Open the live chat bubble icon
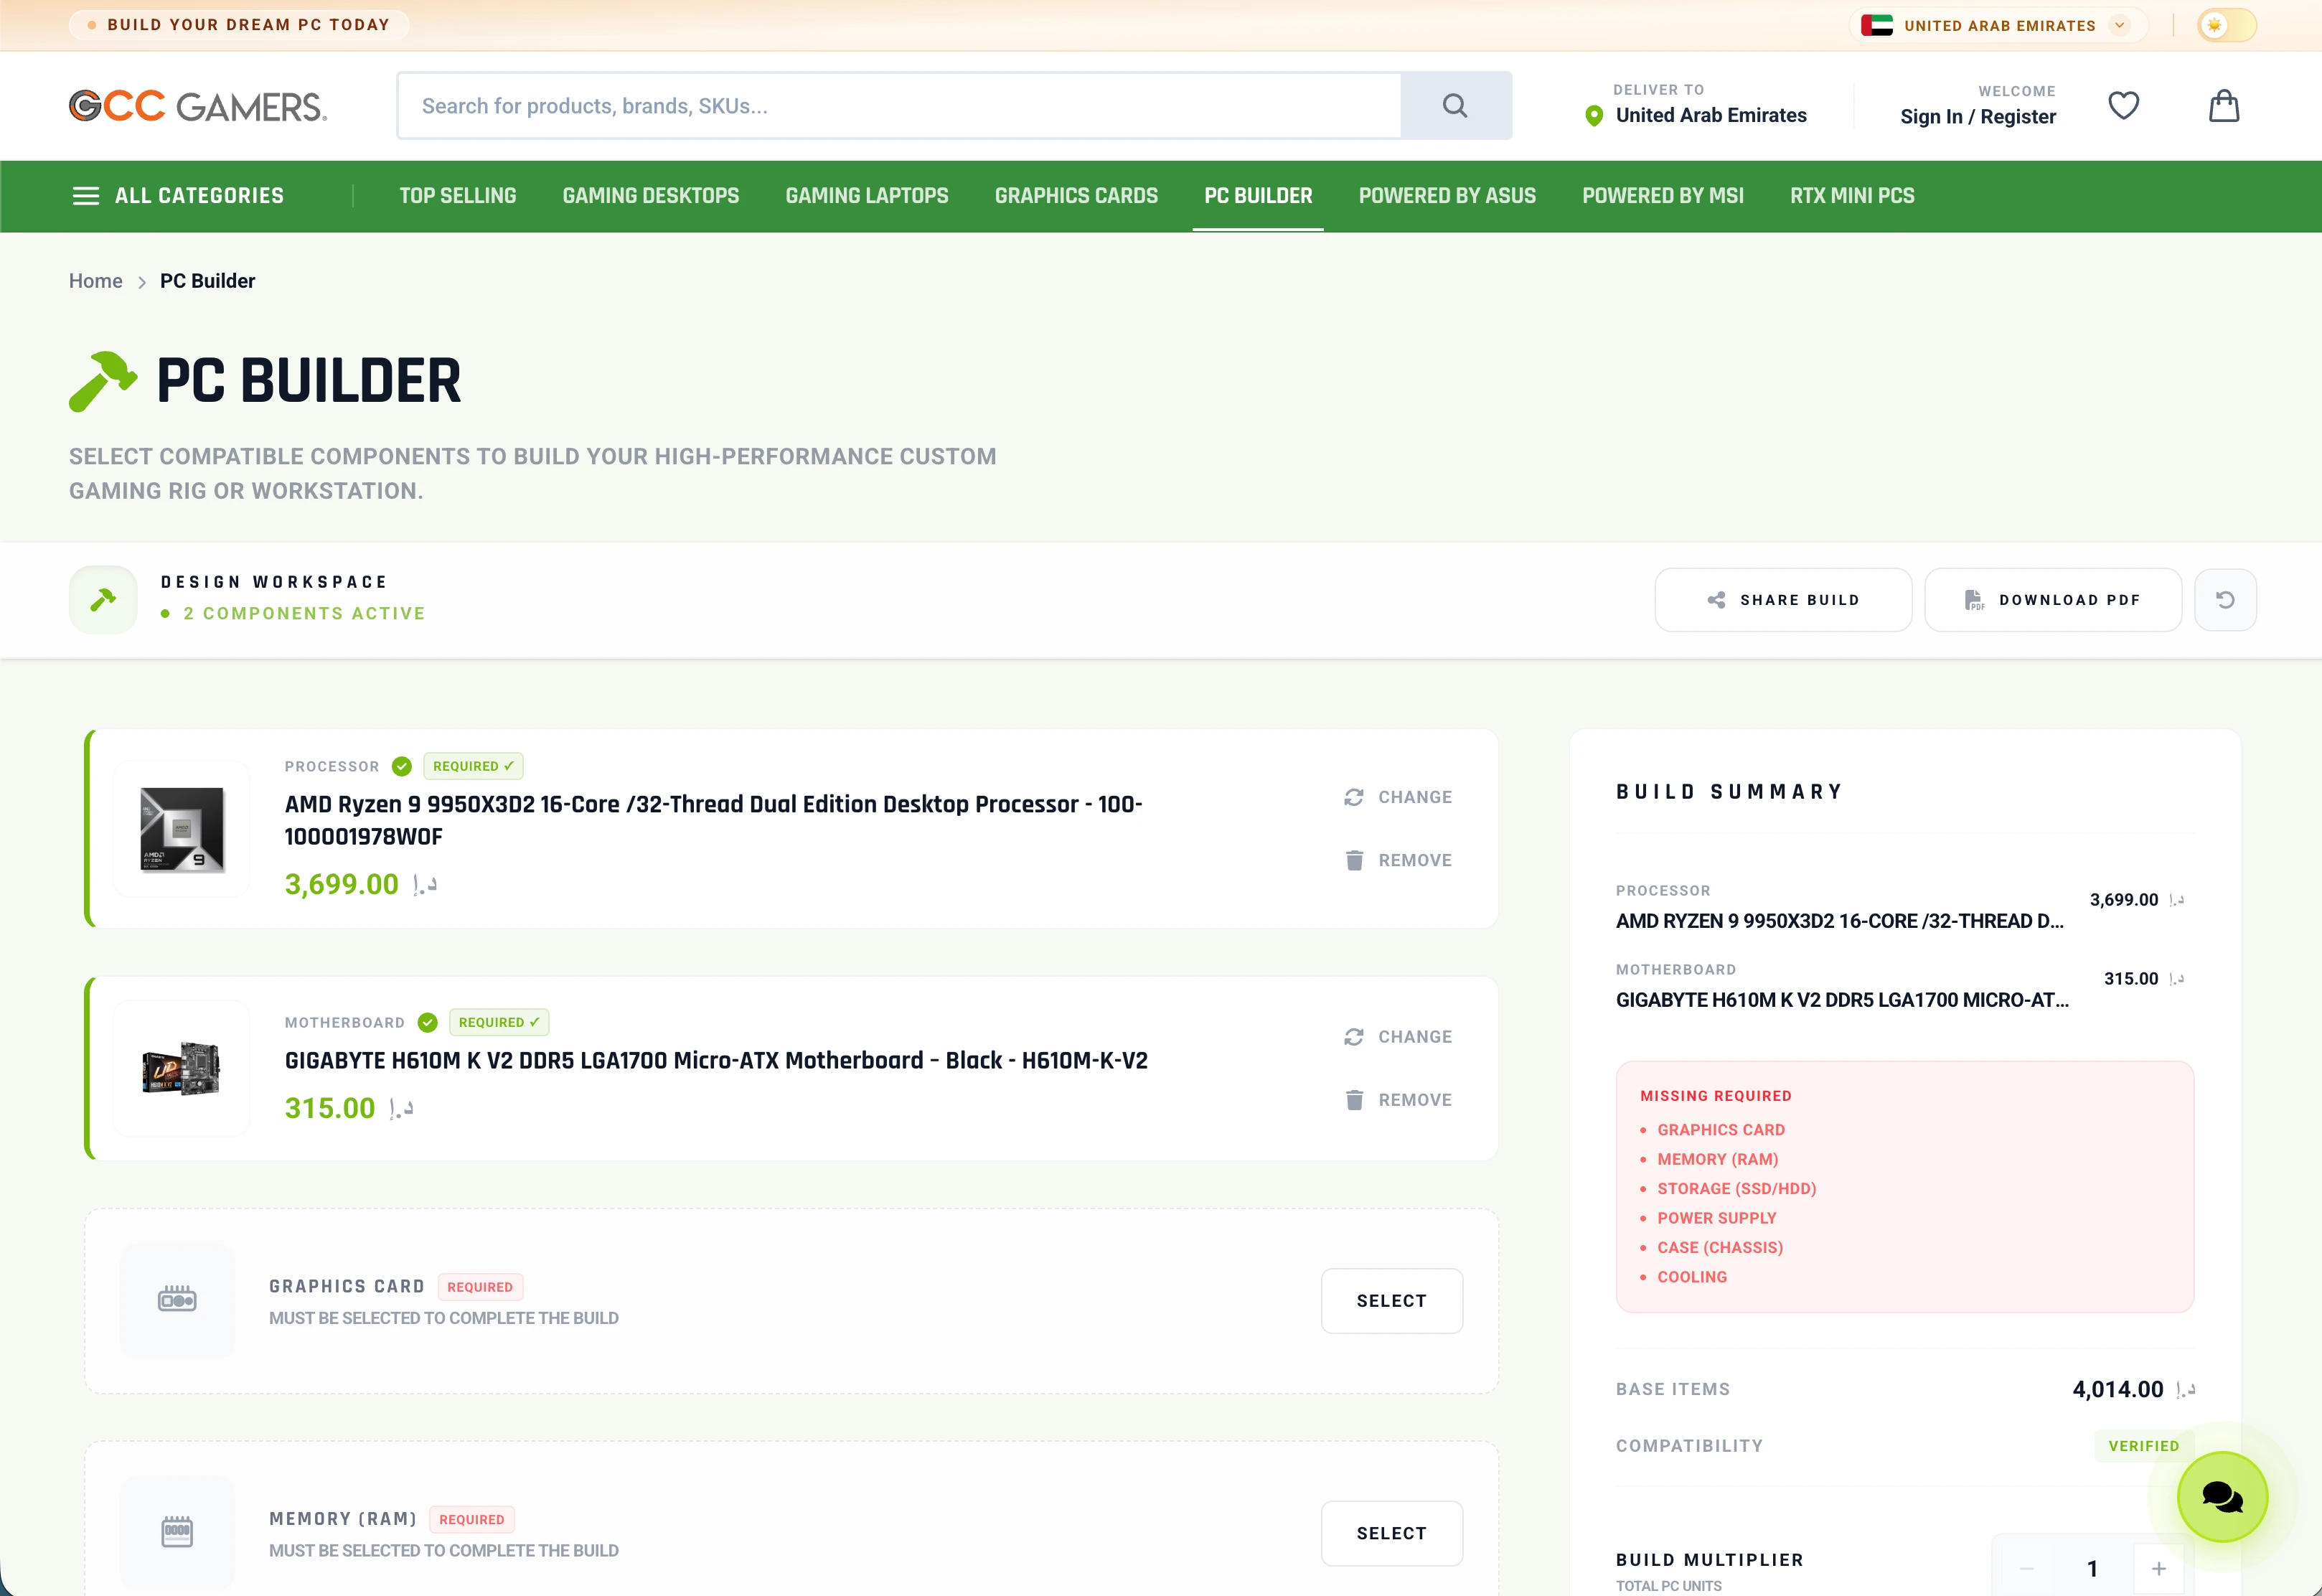Viewport: 2322px width, 1596px height. 2222,1496
